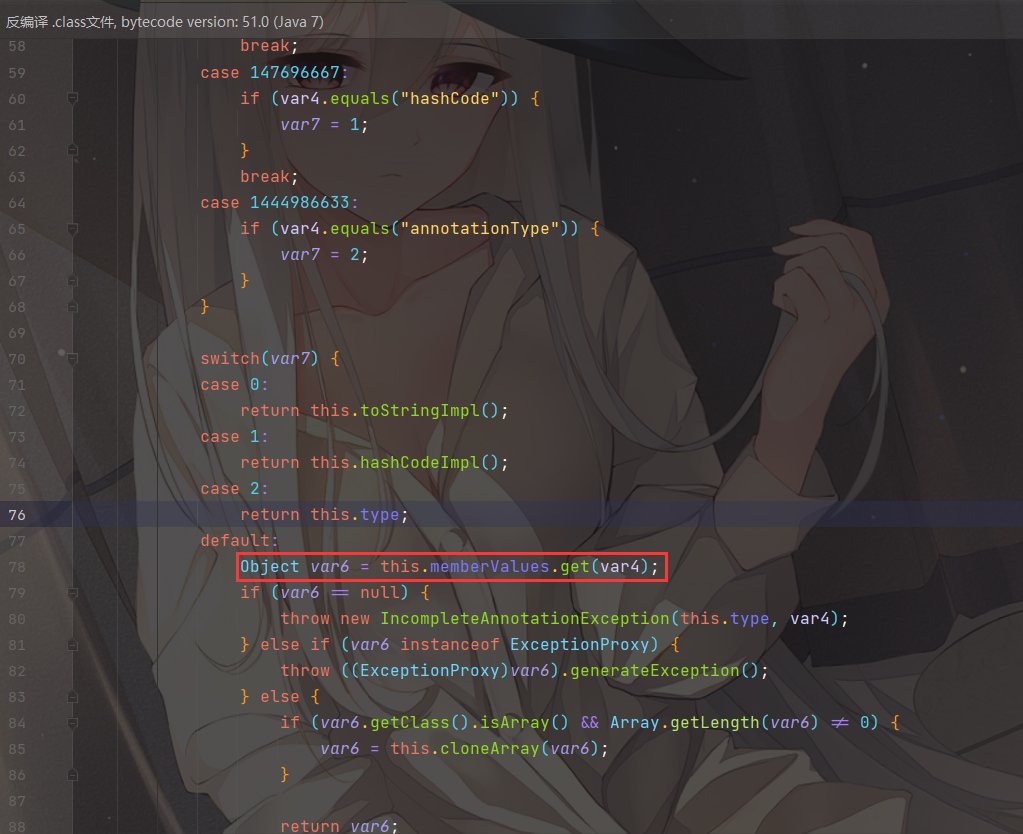Click the get(var4) call on line 78
Image resolution: width=1023 pixels, height=834 pixels.
pos(604,566)
